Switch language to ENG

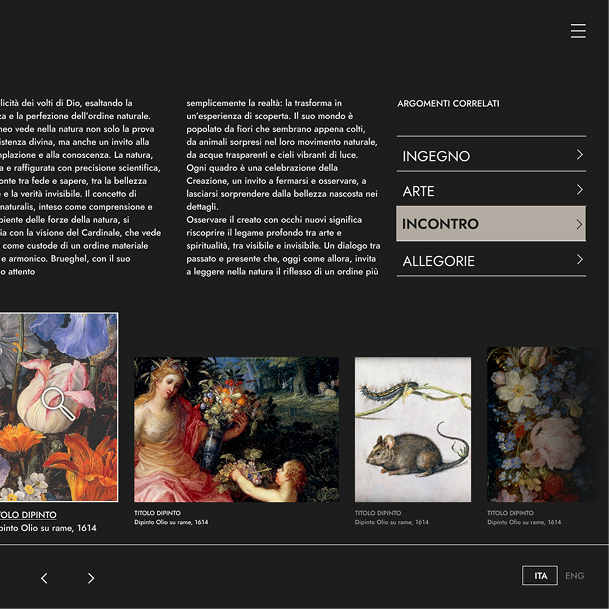coord(574,575)
